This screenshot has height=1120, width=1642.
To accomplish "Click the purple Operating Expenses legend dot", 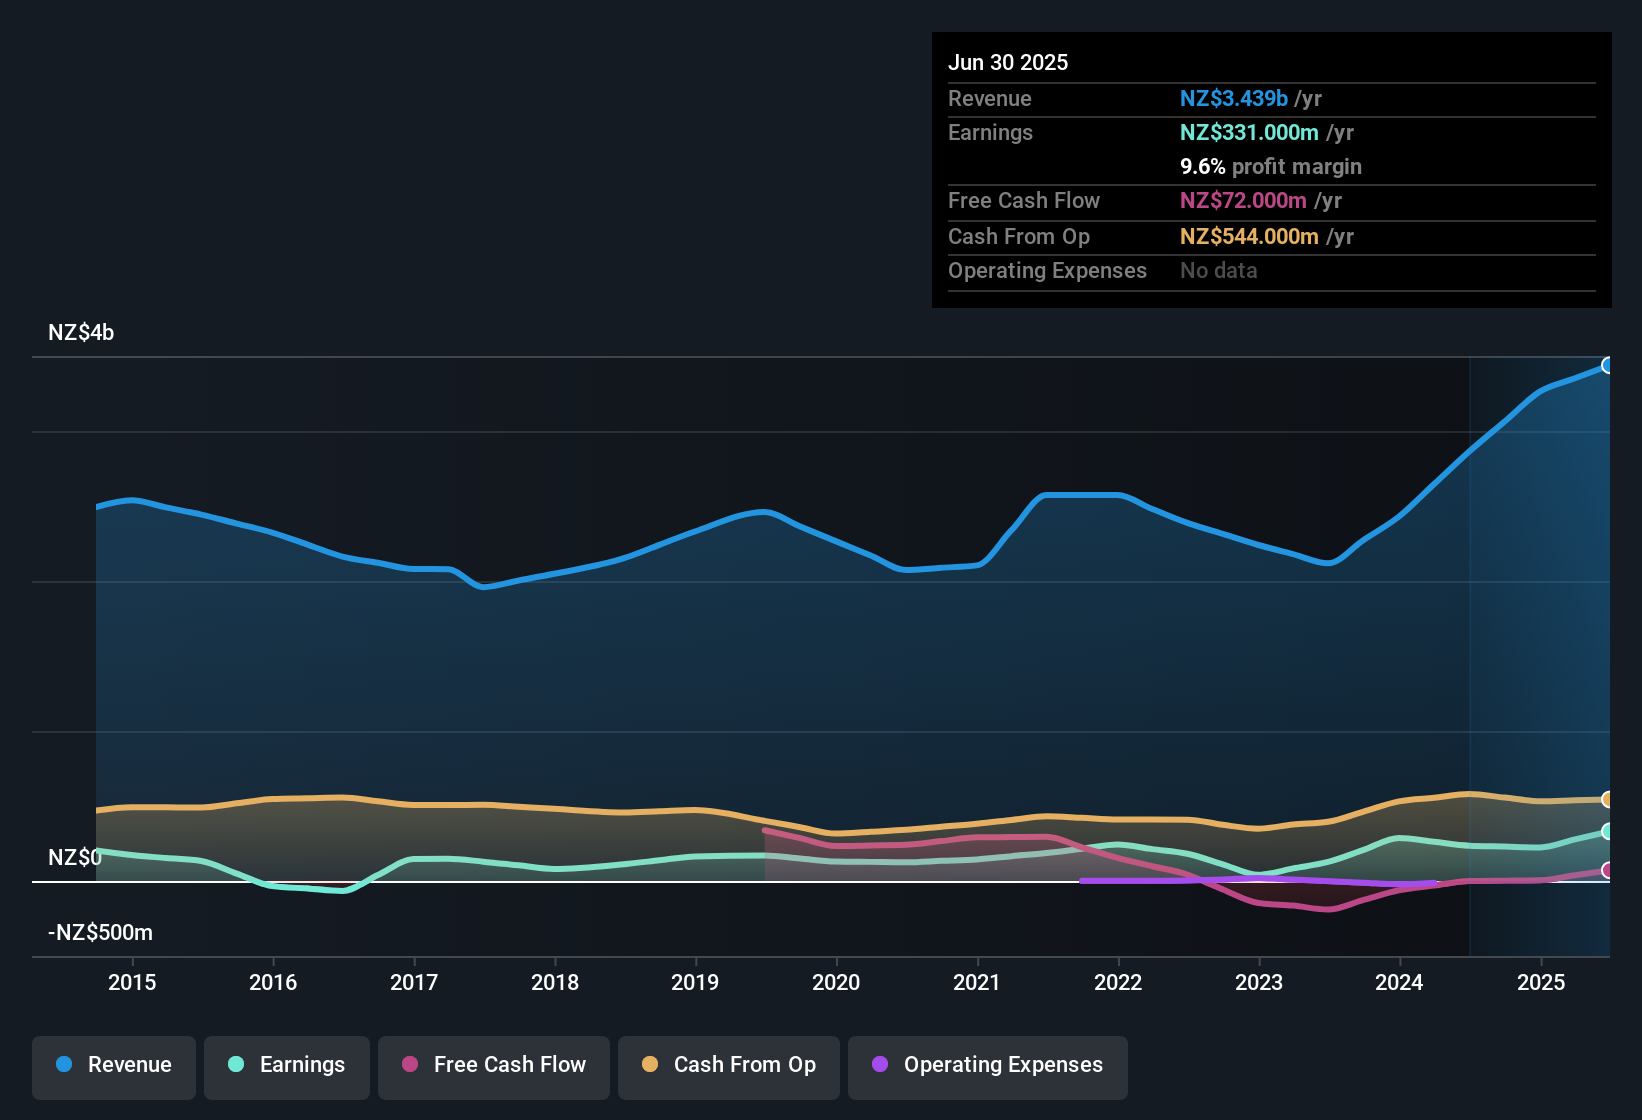I will (x=880, y=1065).
